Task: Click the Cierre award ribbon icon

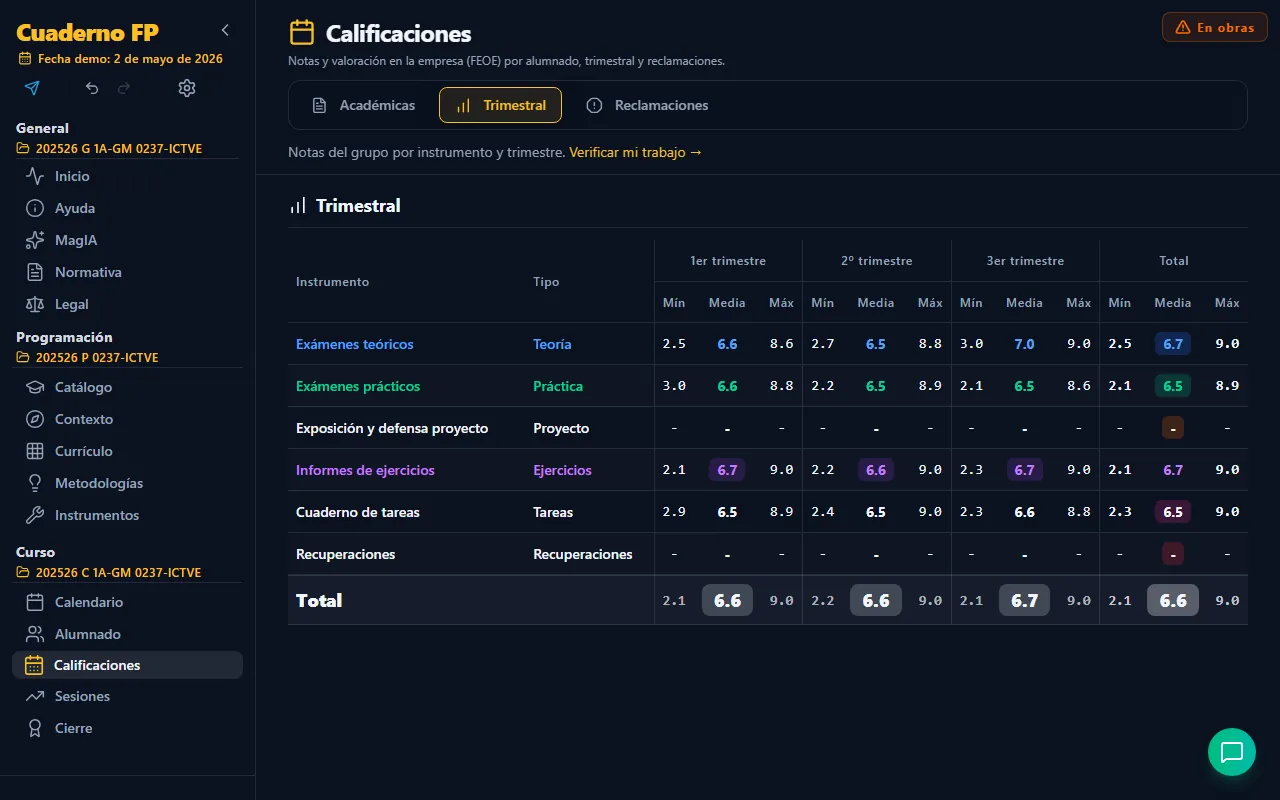Action: (x=35, y=728)
